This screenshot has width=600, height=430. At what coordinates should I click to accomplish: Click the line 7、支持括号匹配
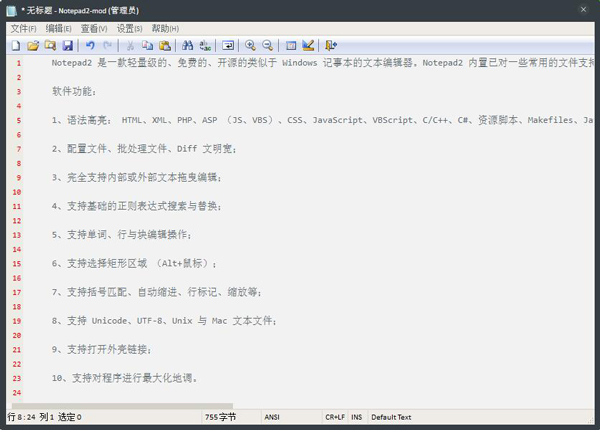pos(157,292)
